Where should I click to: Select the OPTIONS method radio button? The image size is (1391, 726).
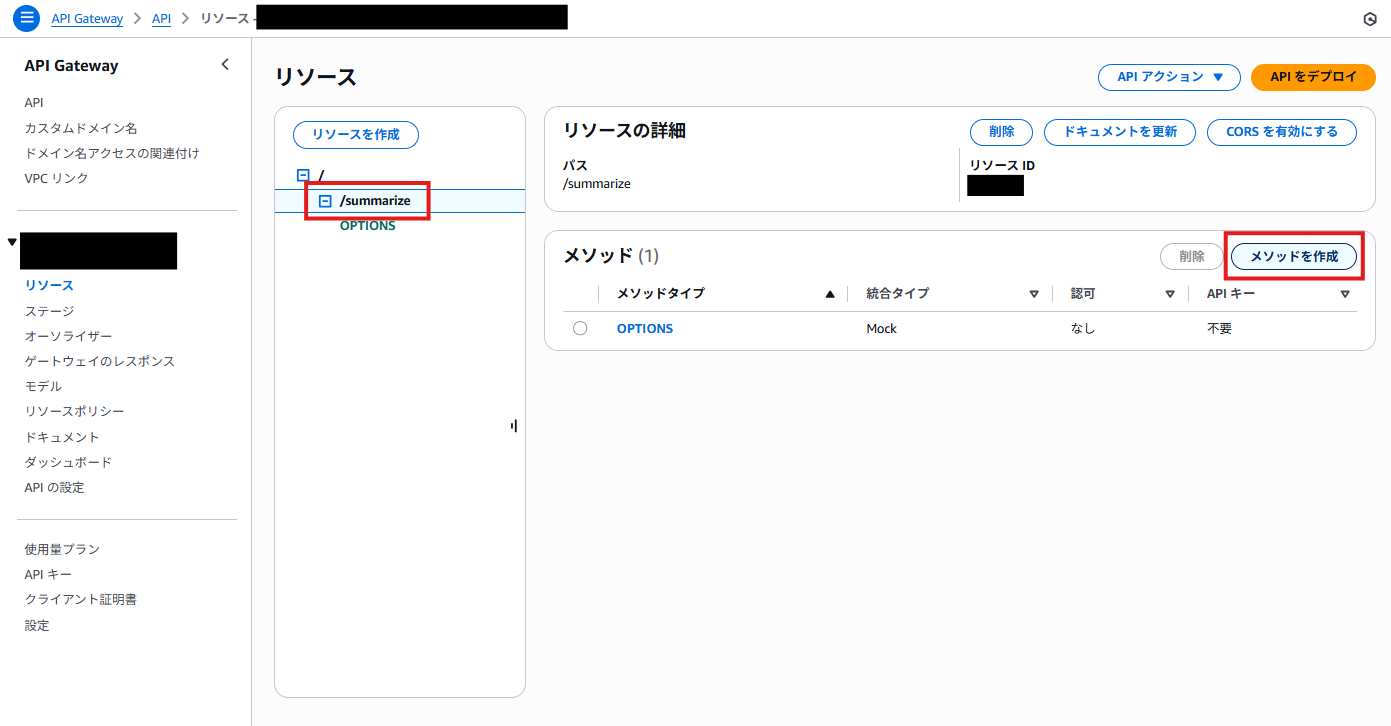click(x=580, y=328)
